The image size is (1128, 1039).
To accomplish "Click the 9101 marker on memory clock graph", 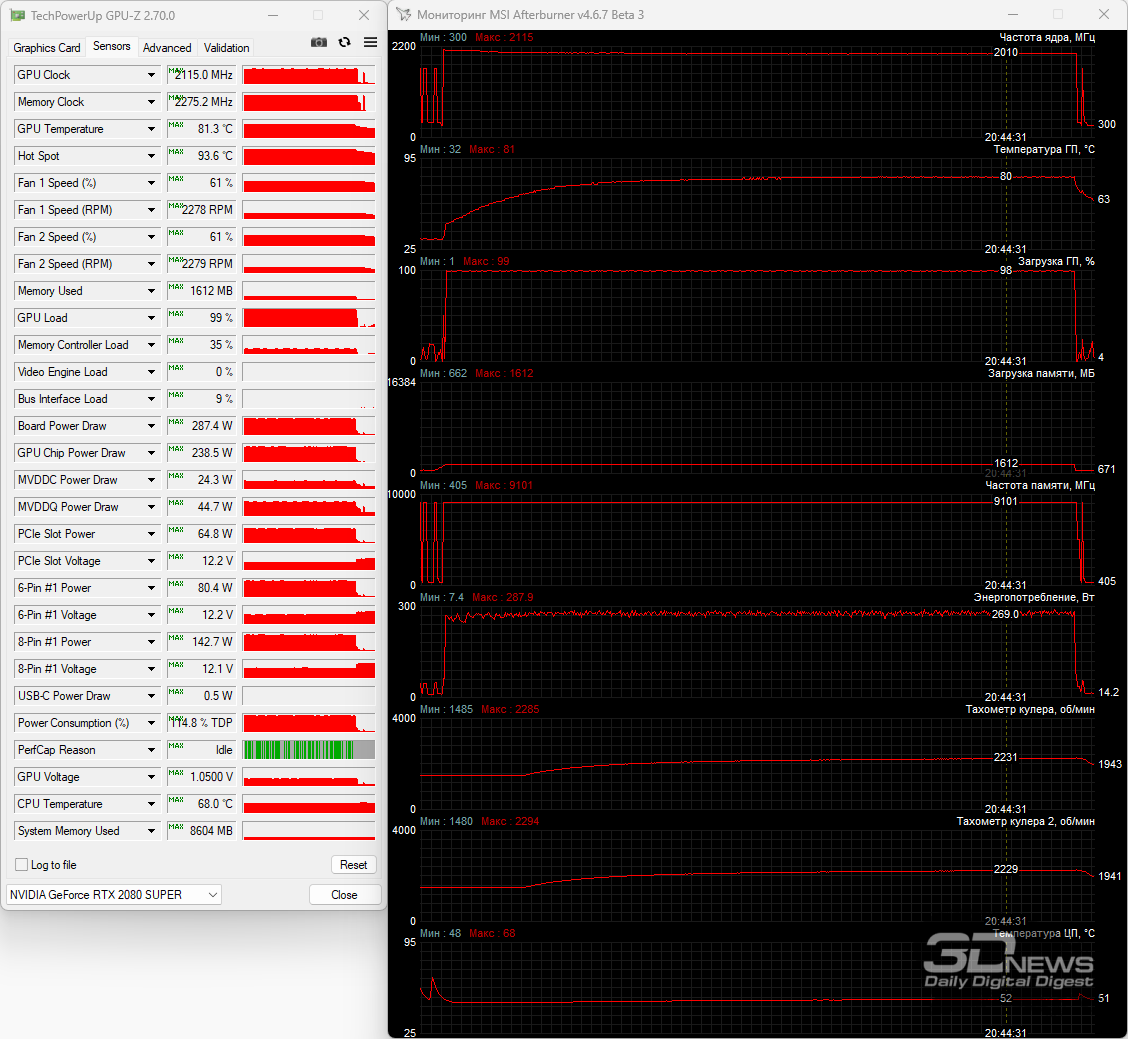I will 1006,502.
